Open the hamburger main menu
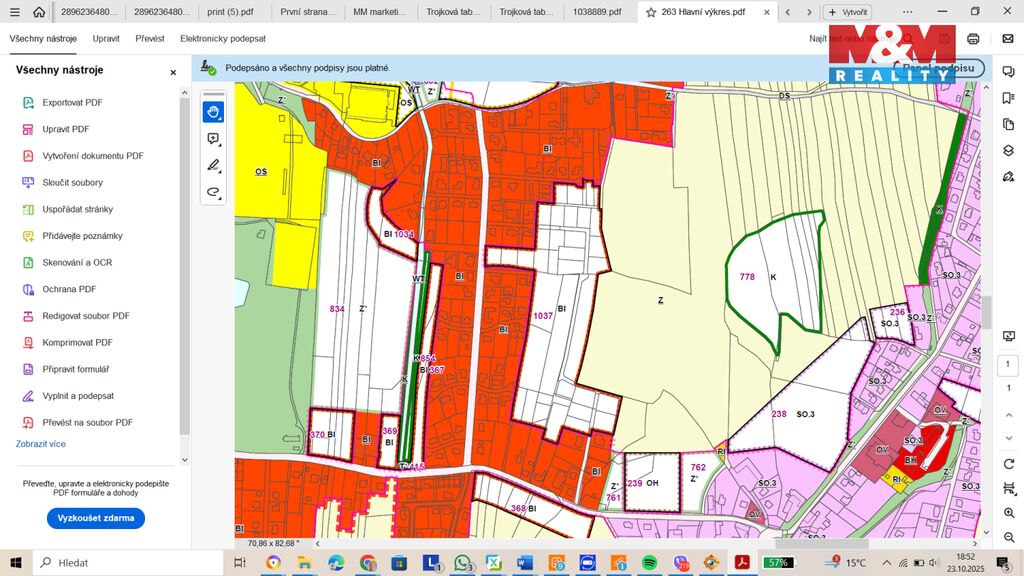 pyautogui.click(x=13, y=12)
